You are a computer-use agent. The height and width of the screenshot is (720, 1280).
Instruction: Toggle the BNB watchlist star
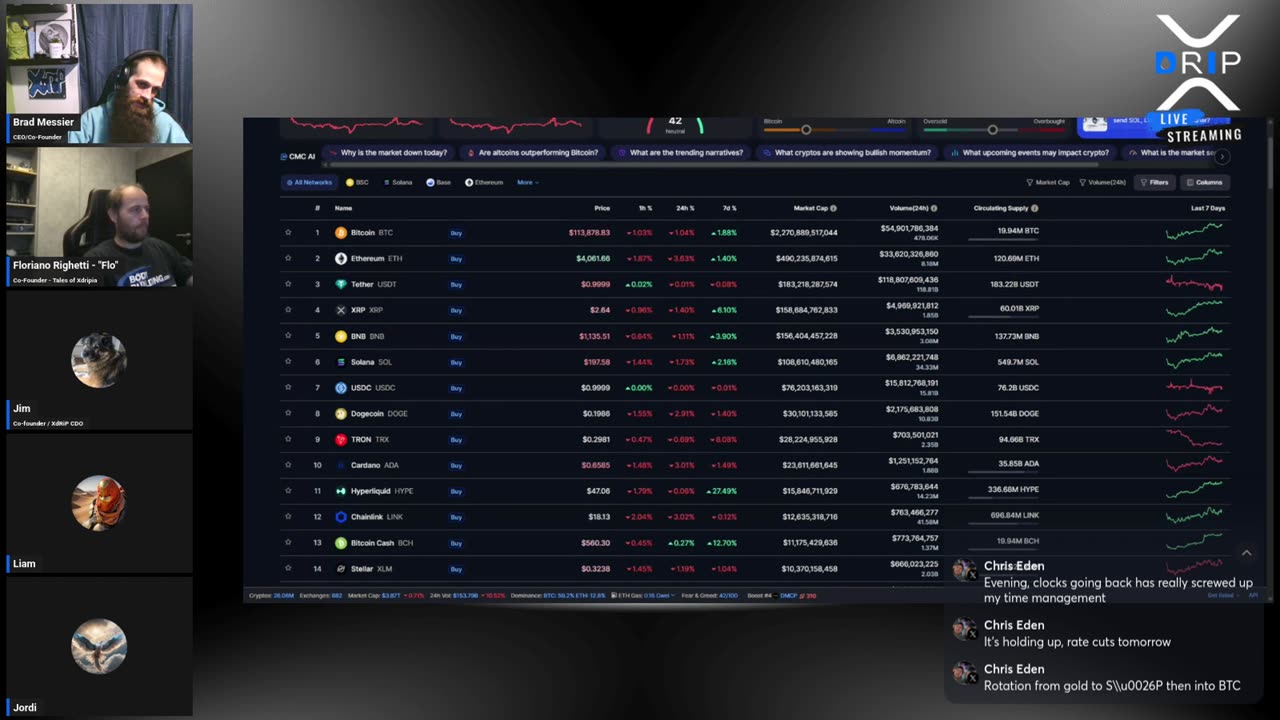tap(288, 336)
